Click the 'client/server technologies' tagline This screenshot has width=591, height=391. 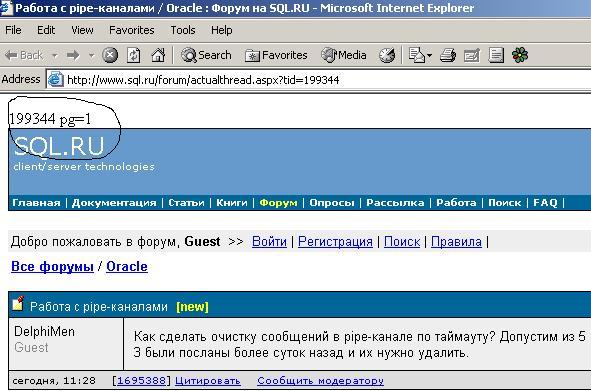click(84, 167)
